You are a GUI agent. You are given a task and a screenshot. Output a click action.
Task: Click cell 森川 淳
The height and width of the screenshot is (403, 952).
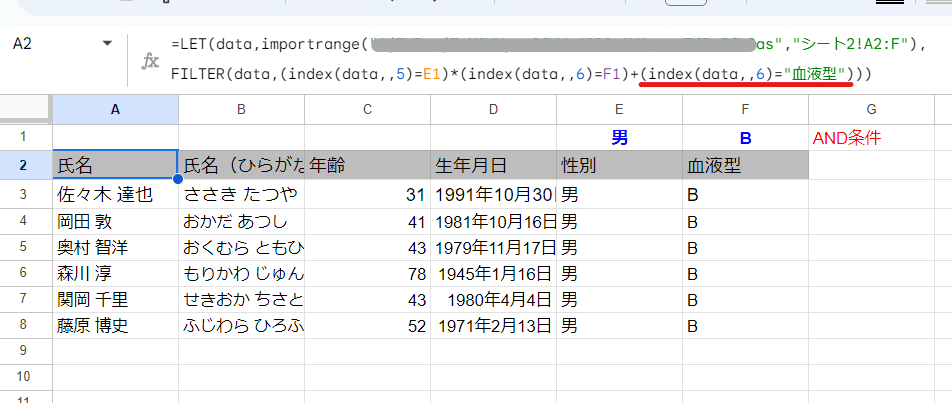[115, 274]
